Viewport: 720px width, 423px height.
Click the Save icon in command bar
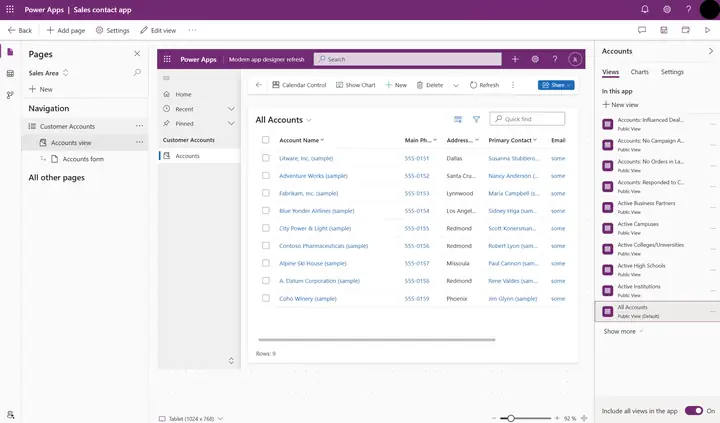(664, 30)
